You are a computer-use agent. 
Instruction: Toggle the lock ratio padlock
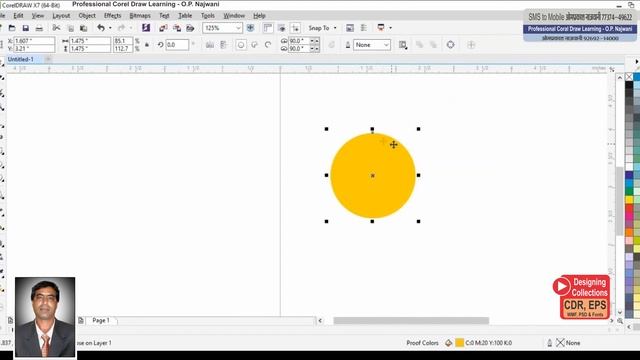pos(147,44)
